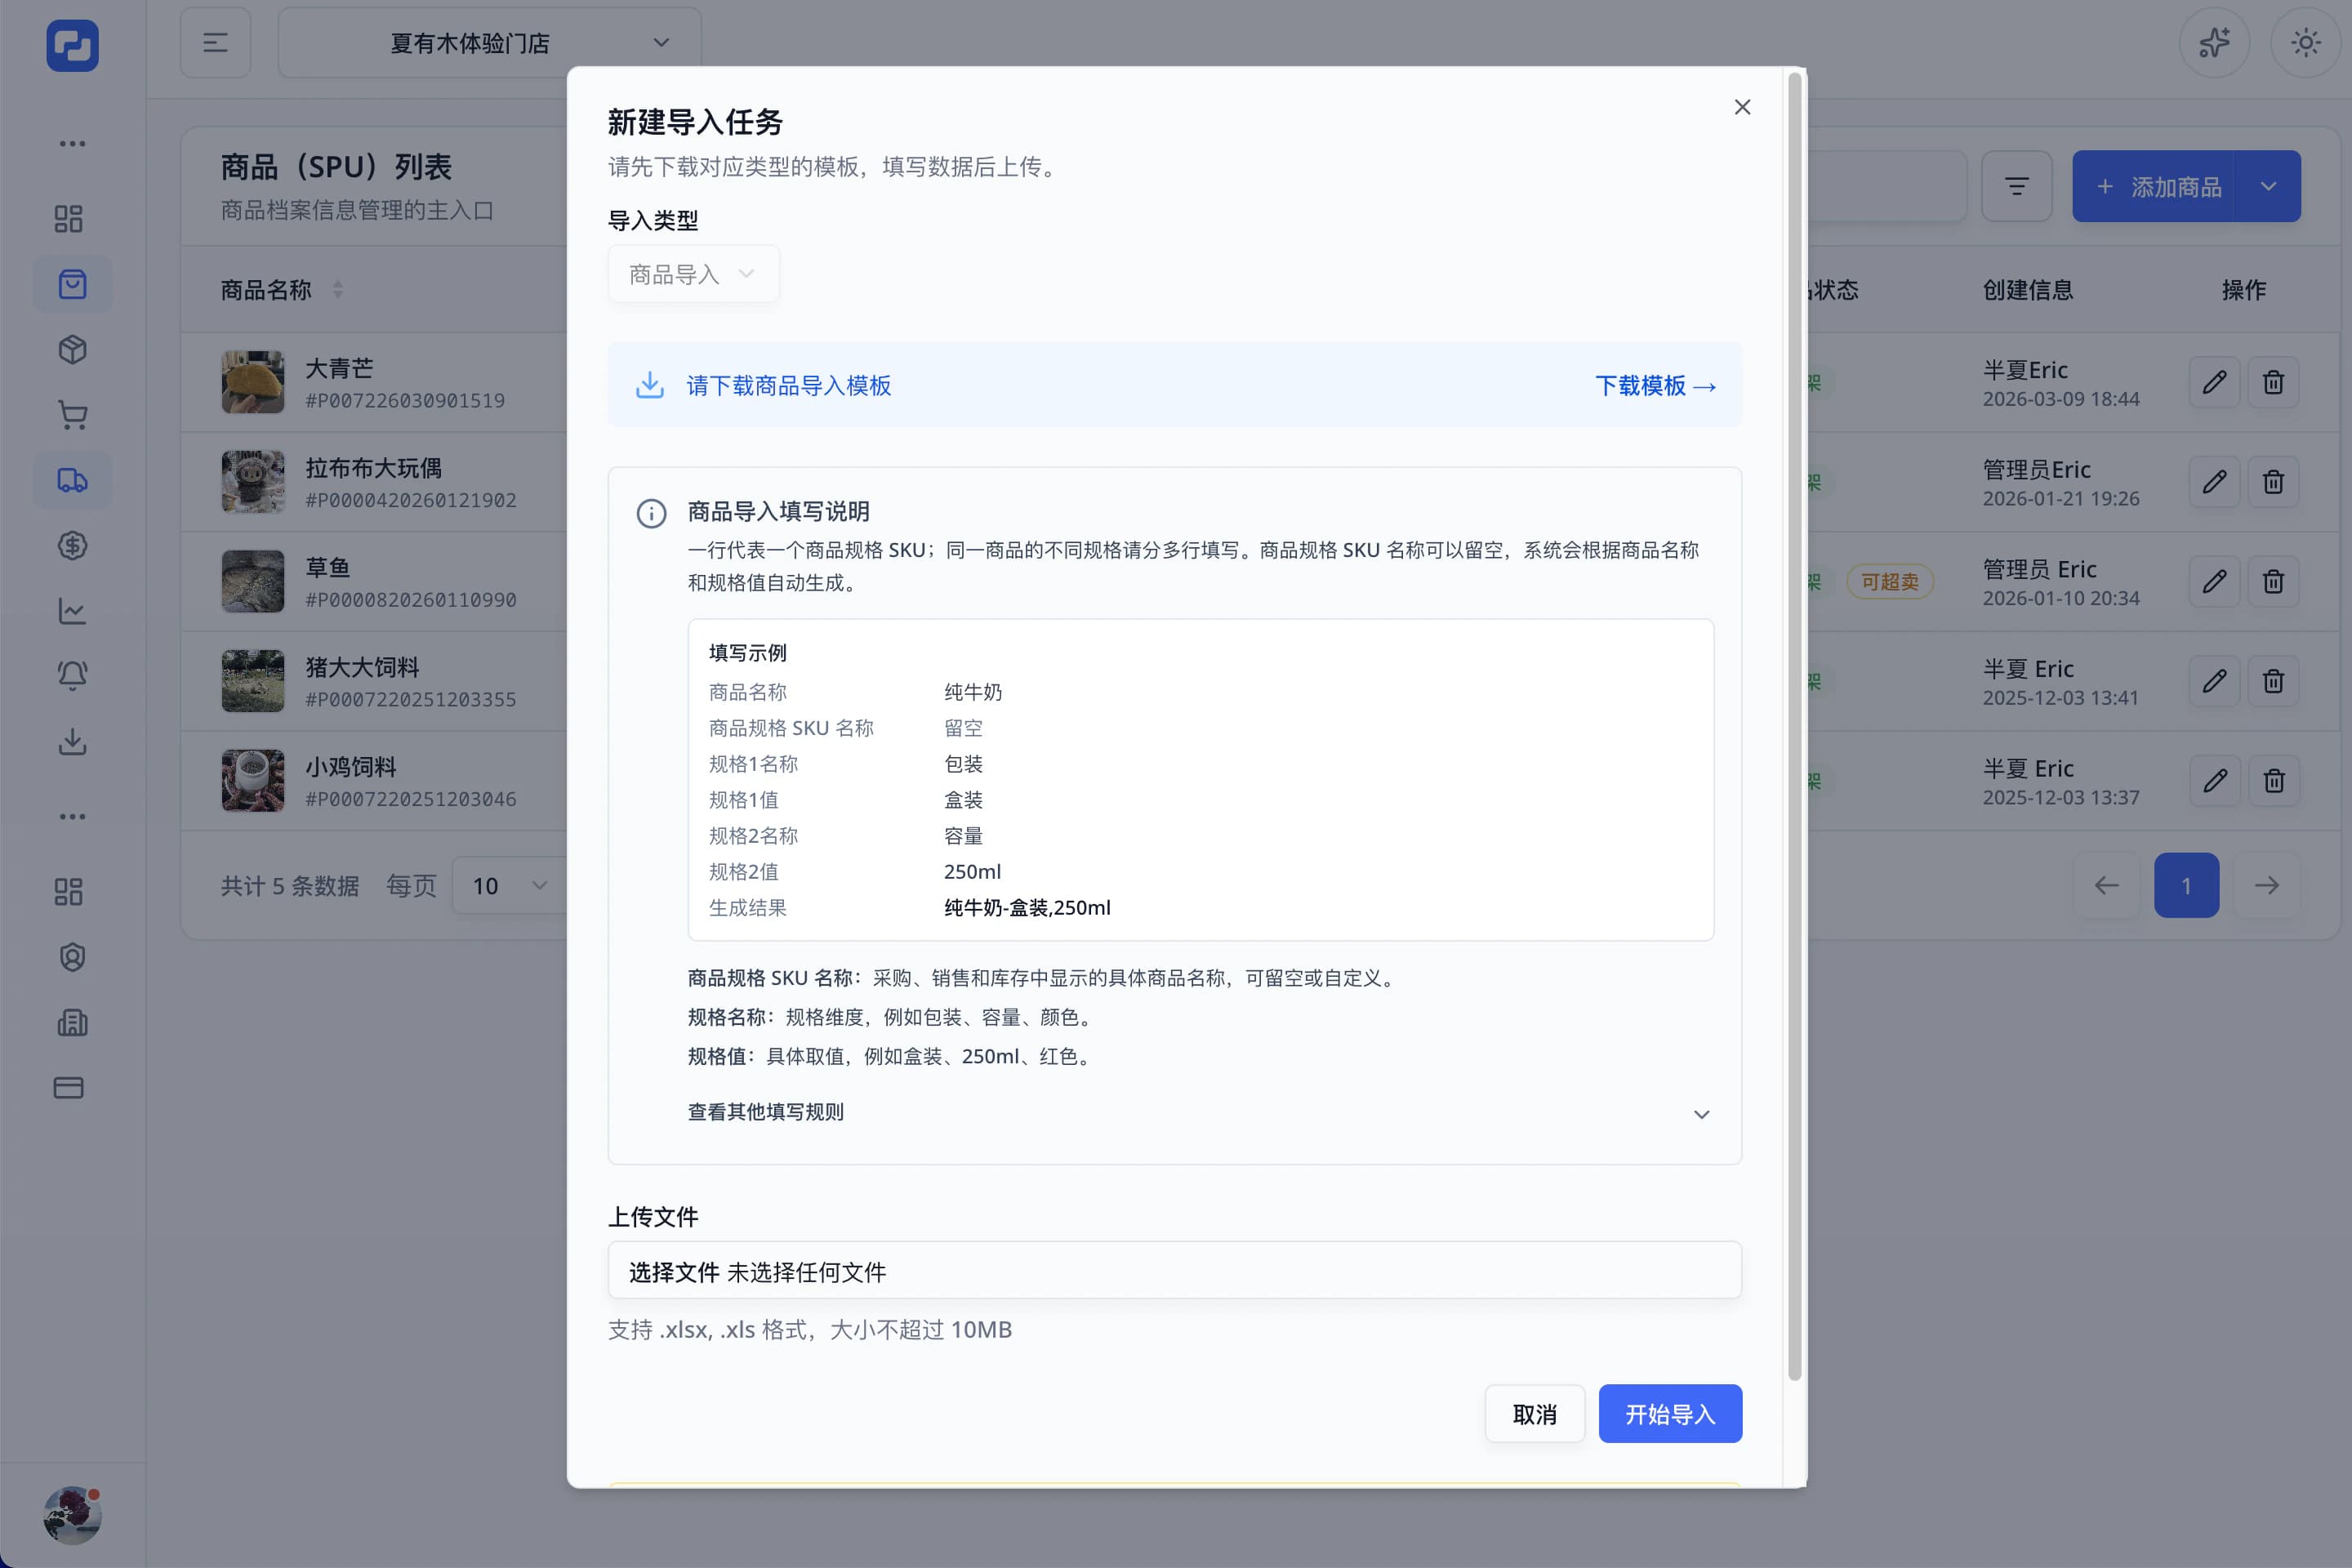This screenshot has width=2352, height=1568.
Task: Go to page 1 in pagination
Action: (x=2186, y=885)
